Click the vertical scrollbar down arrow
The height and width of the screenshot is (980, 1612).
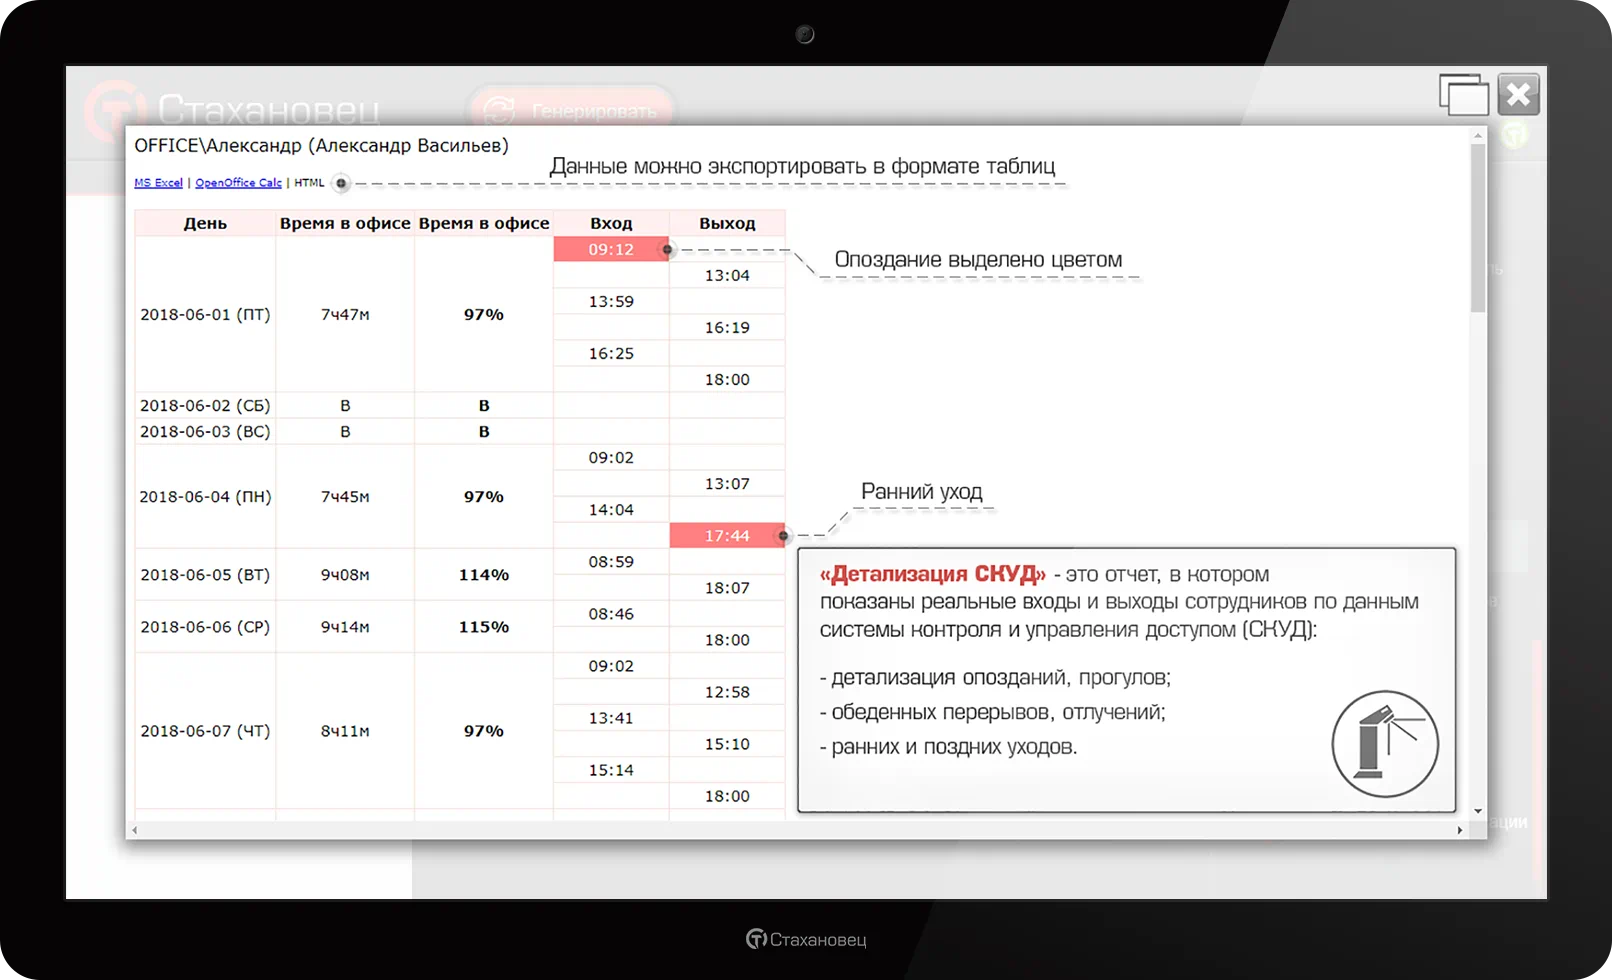[x=1478, y=811]
